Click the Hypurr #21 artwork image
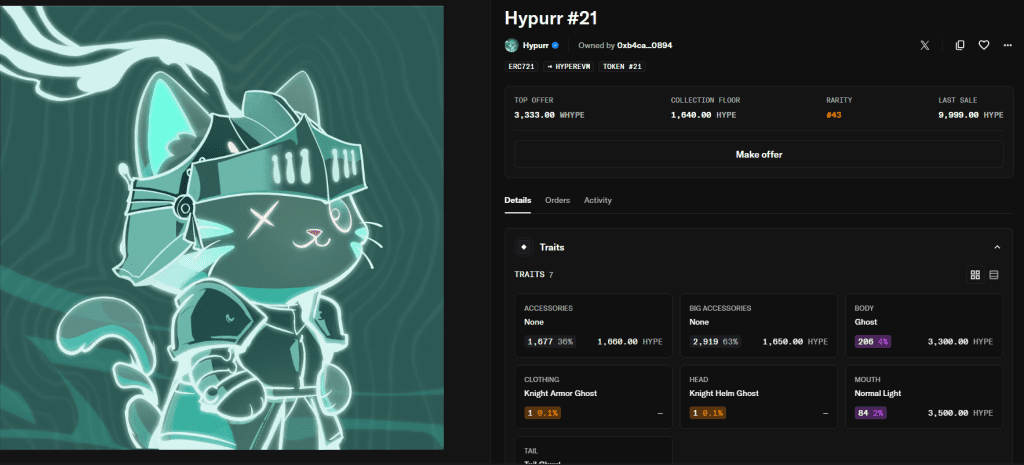Image resolution: width=1024 pixels, height=465 pixels. click(221, 227)
